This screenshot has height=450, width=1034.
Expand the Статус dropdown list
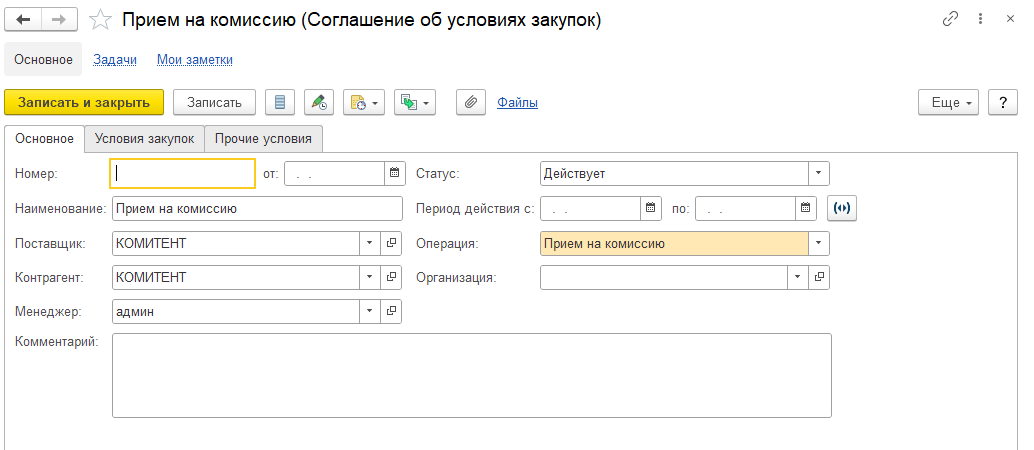coord(818,173)
